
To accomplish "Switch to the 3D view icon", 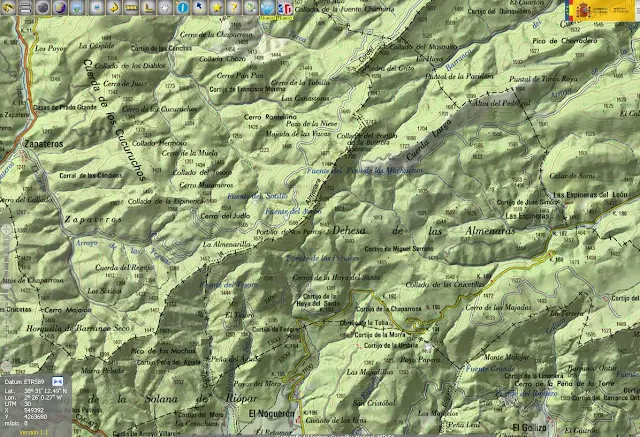I will (285, 9).
